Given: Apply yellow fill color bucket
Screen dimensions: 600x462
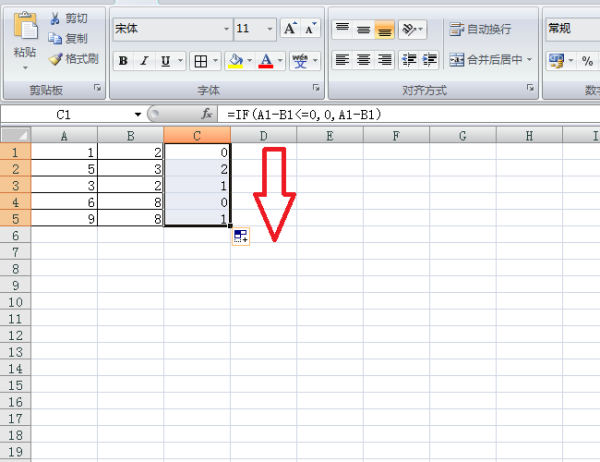Looking at the screenshot, I should [x=236, y=60].
